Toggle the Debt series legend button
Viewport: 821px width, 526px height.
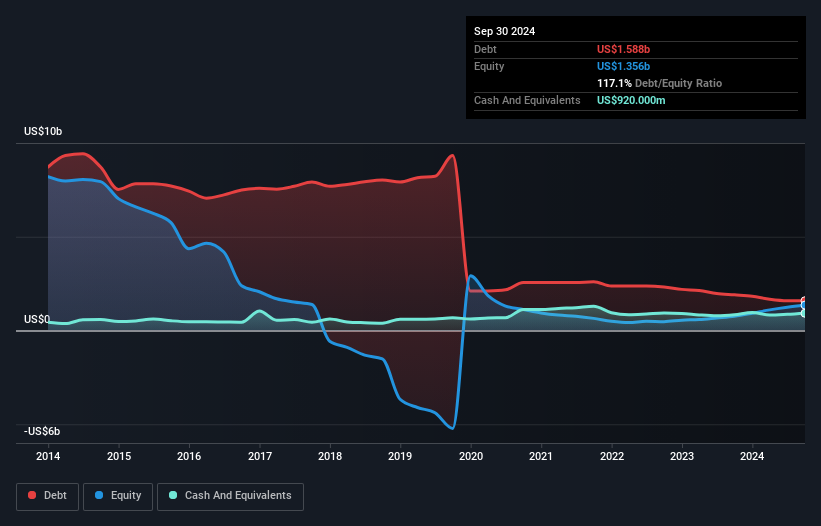click(48, 496)
